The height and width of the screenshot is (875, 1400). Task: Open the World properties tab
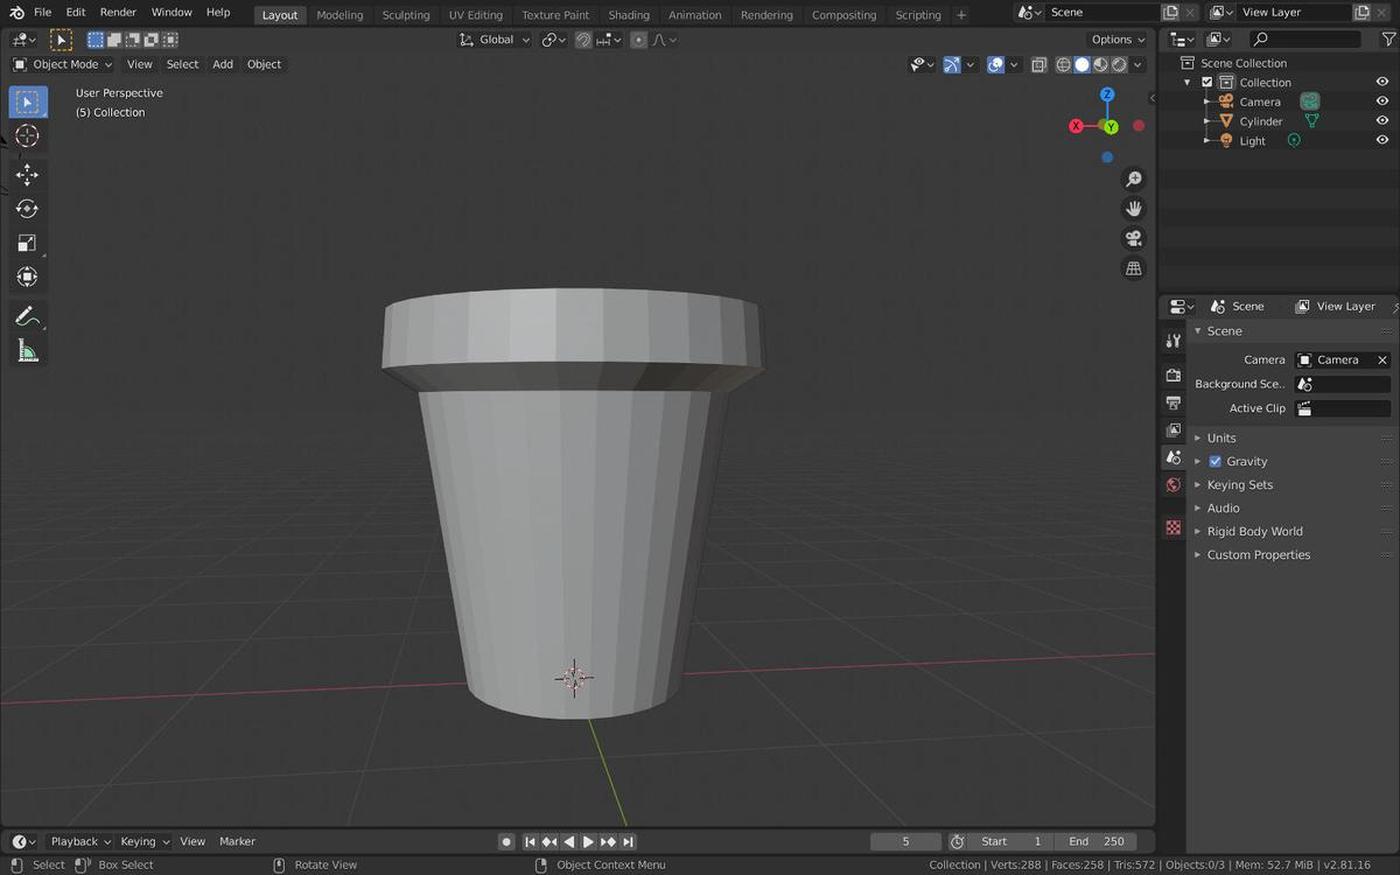1173,485
